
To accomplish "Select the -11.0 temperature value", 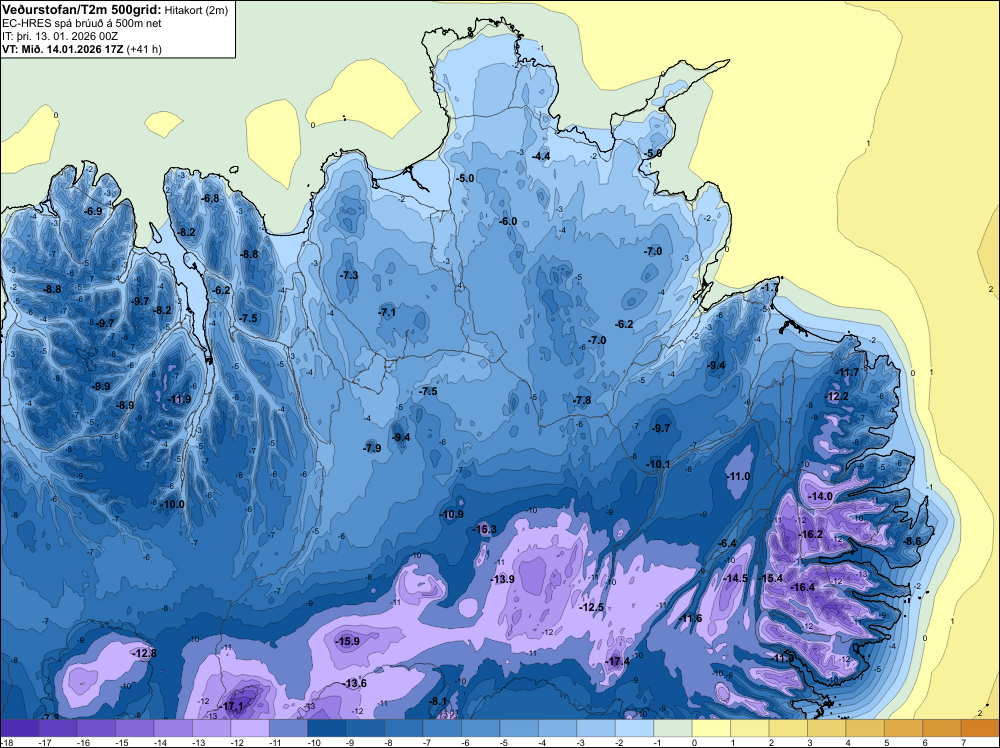I will point(739,476).
